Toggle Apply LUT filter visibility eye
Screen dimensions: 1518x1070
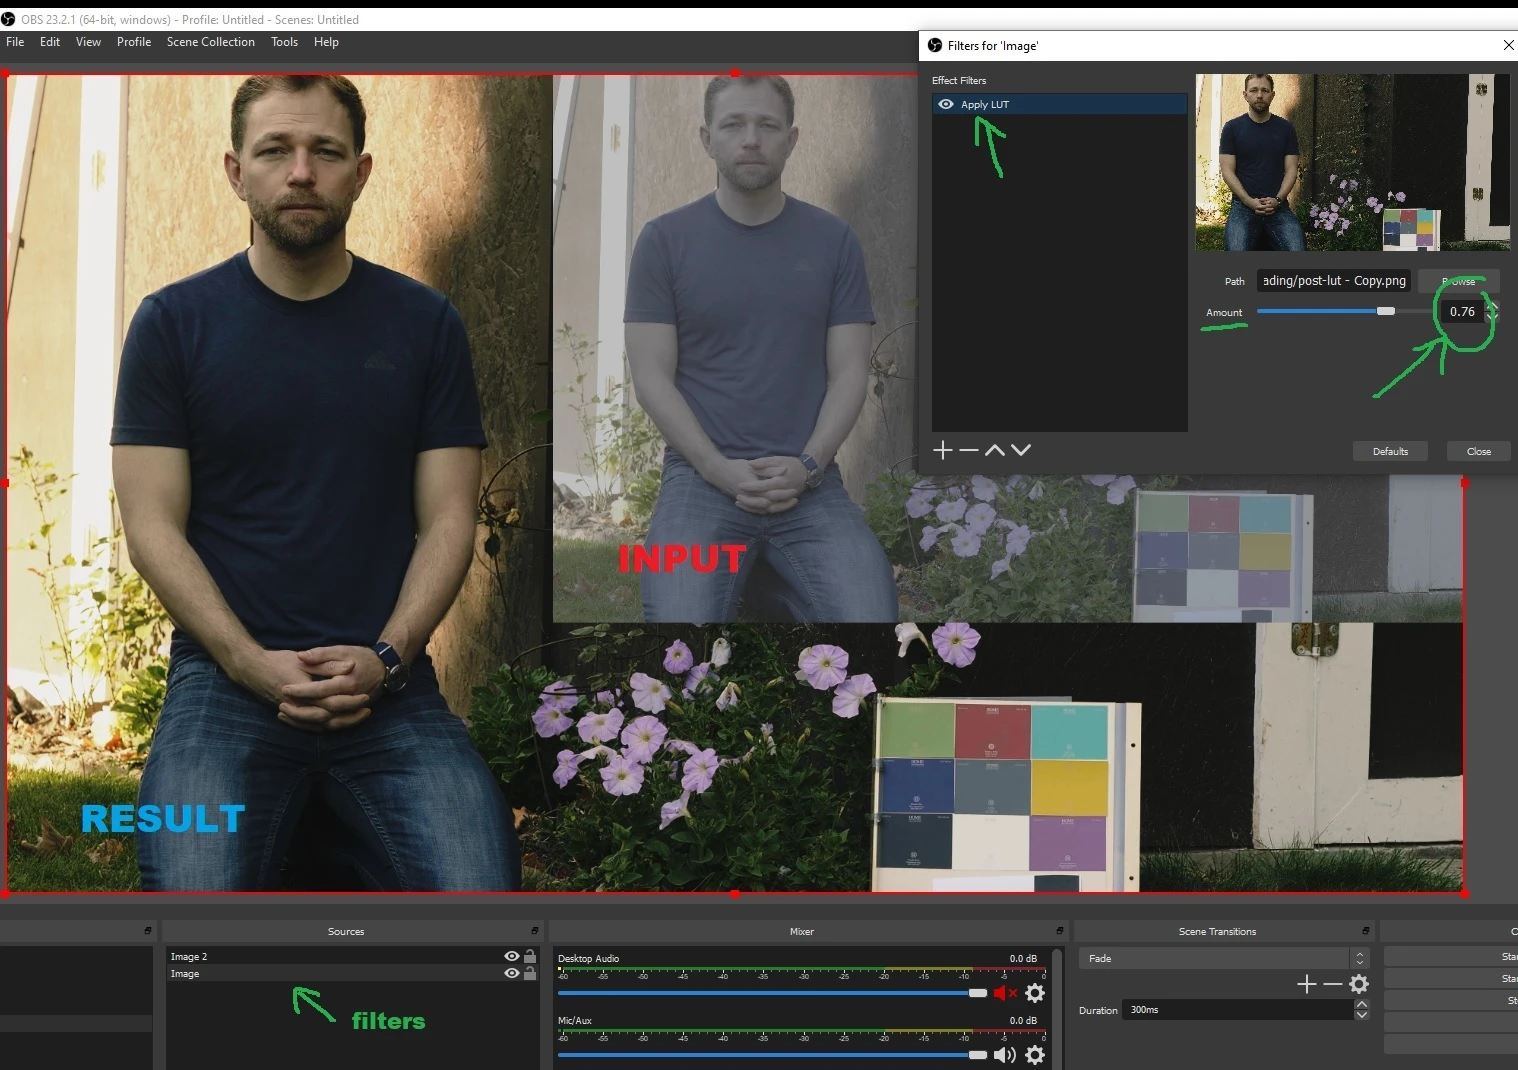[x=945, y=104]
